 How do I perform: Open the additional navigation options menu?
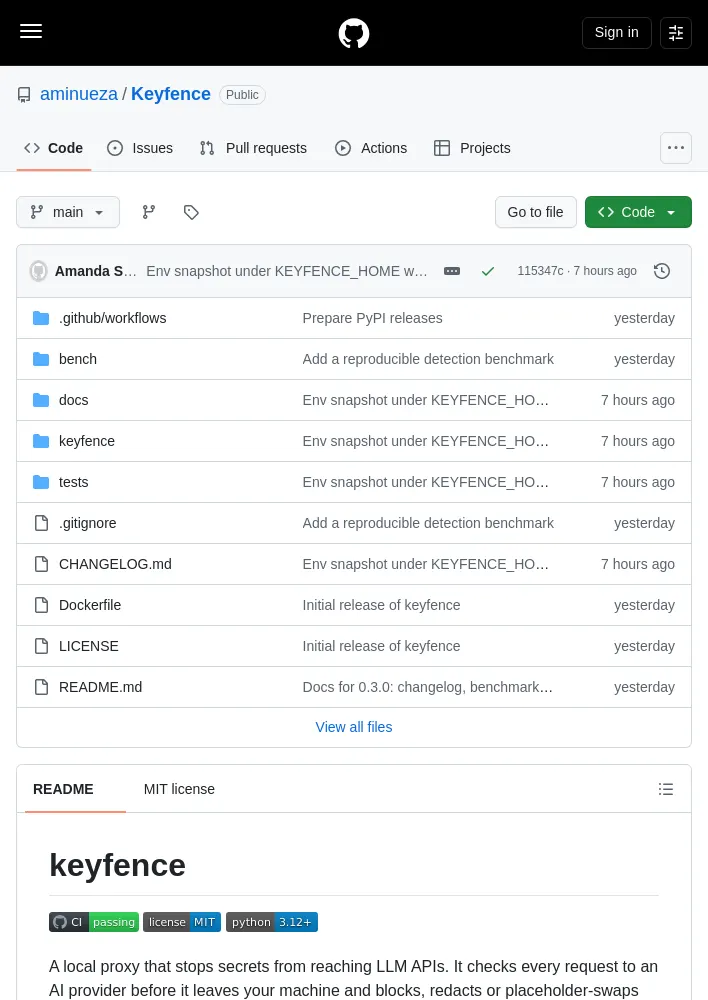[x=675, y=148]
